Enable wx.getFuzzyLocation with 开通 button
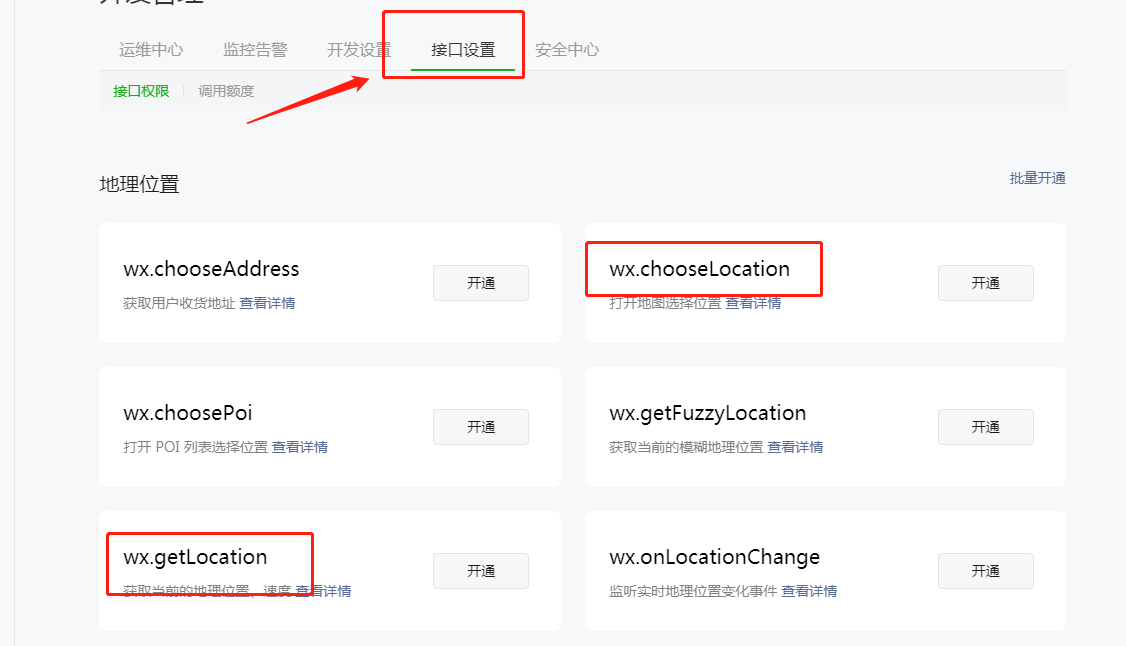 pyautogui.click(x=986, y=427)
